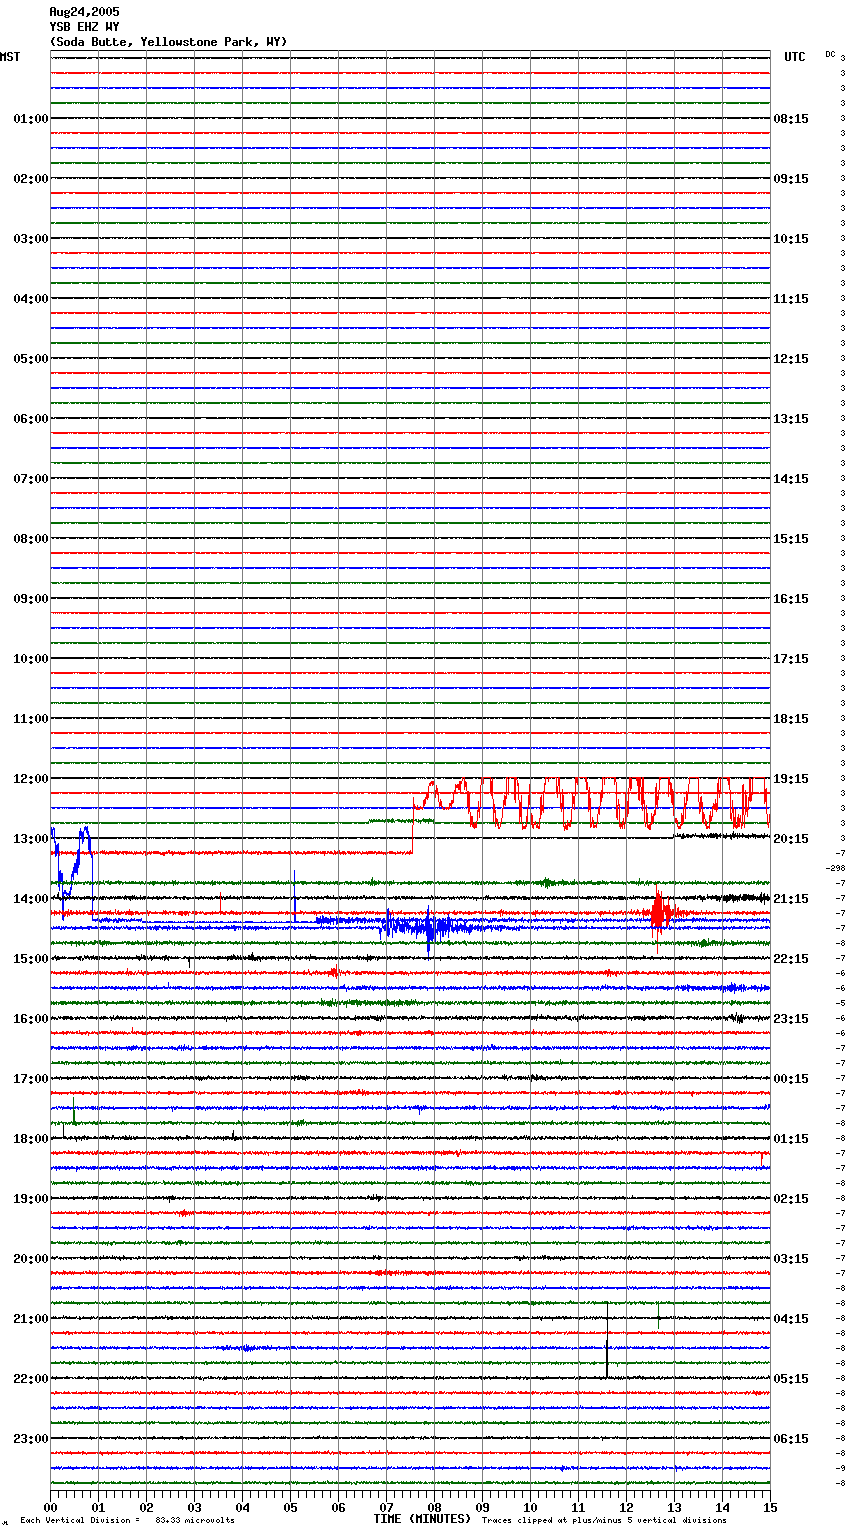Select the 14:00 MST row label
The width and height of the screenshot is (850, 1534).
(31, 899)
